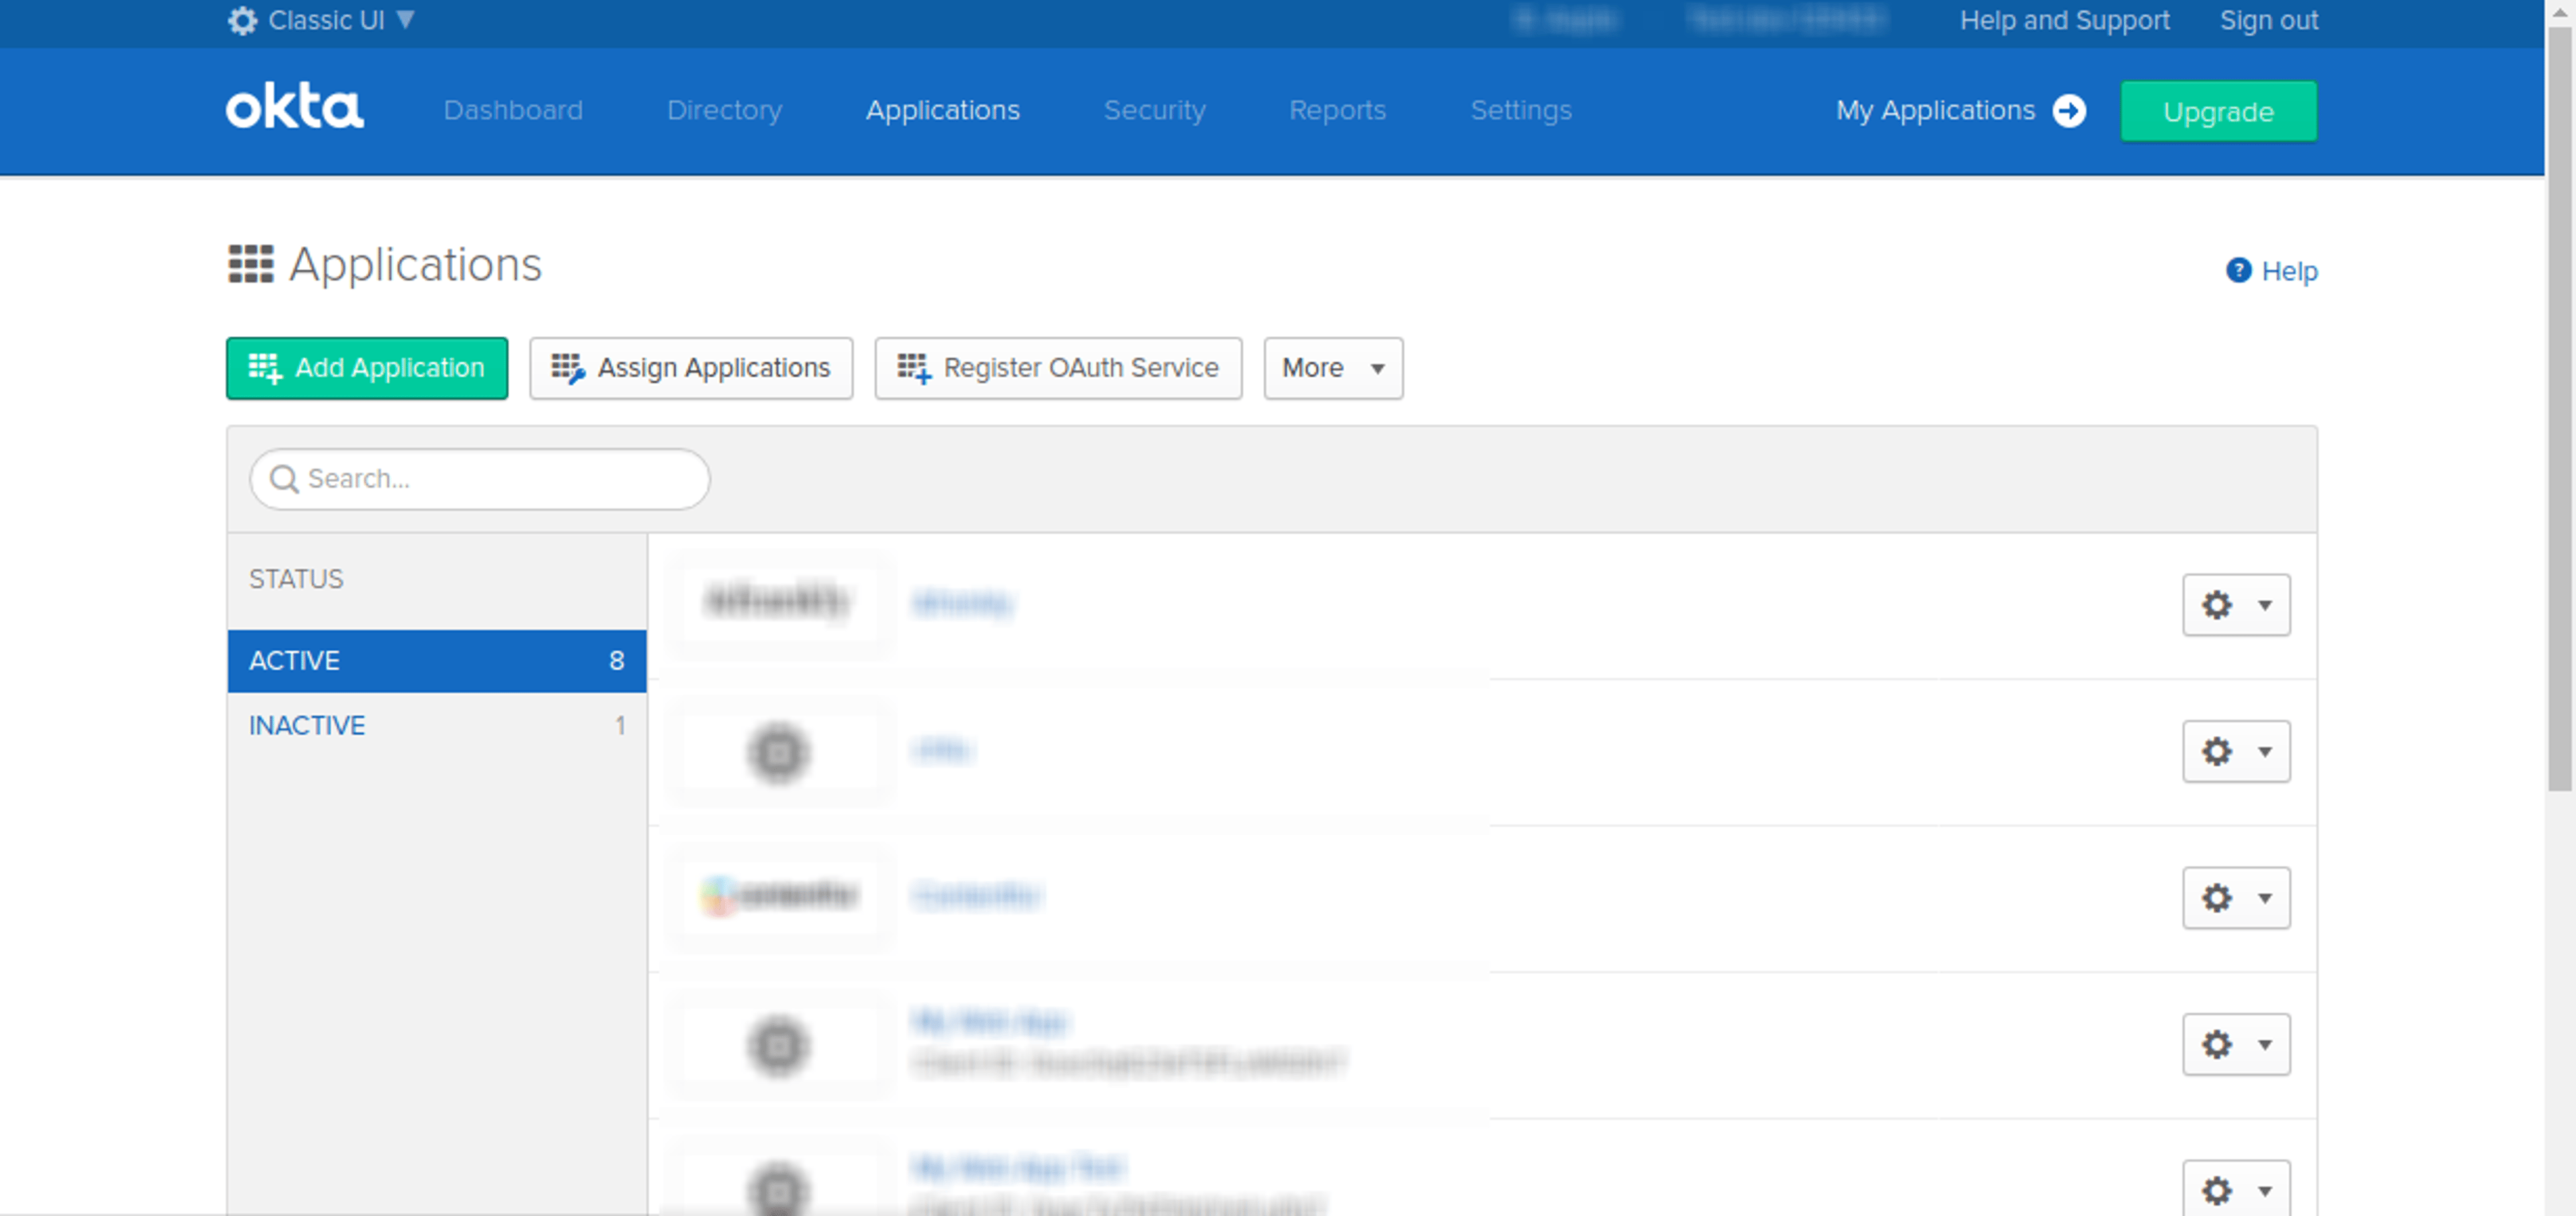Open gear dropdown for second application row
Image resolution: width=2576 pixels, height=1216 pixels.
click(x=2236, y=751)
